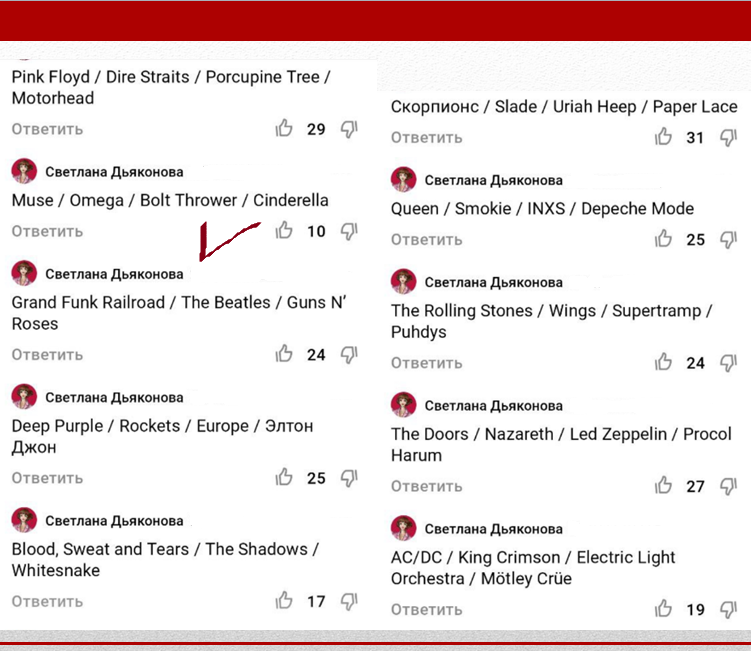The height and width of the screenshot is (651, 751).
Task: Dislike the Muse / Omega / Bolt Thrower comment
Action: click(x=349, y=231)
